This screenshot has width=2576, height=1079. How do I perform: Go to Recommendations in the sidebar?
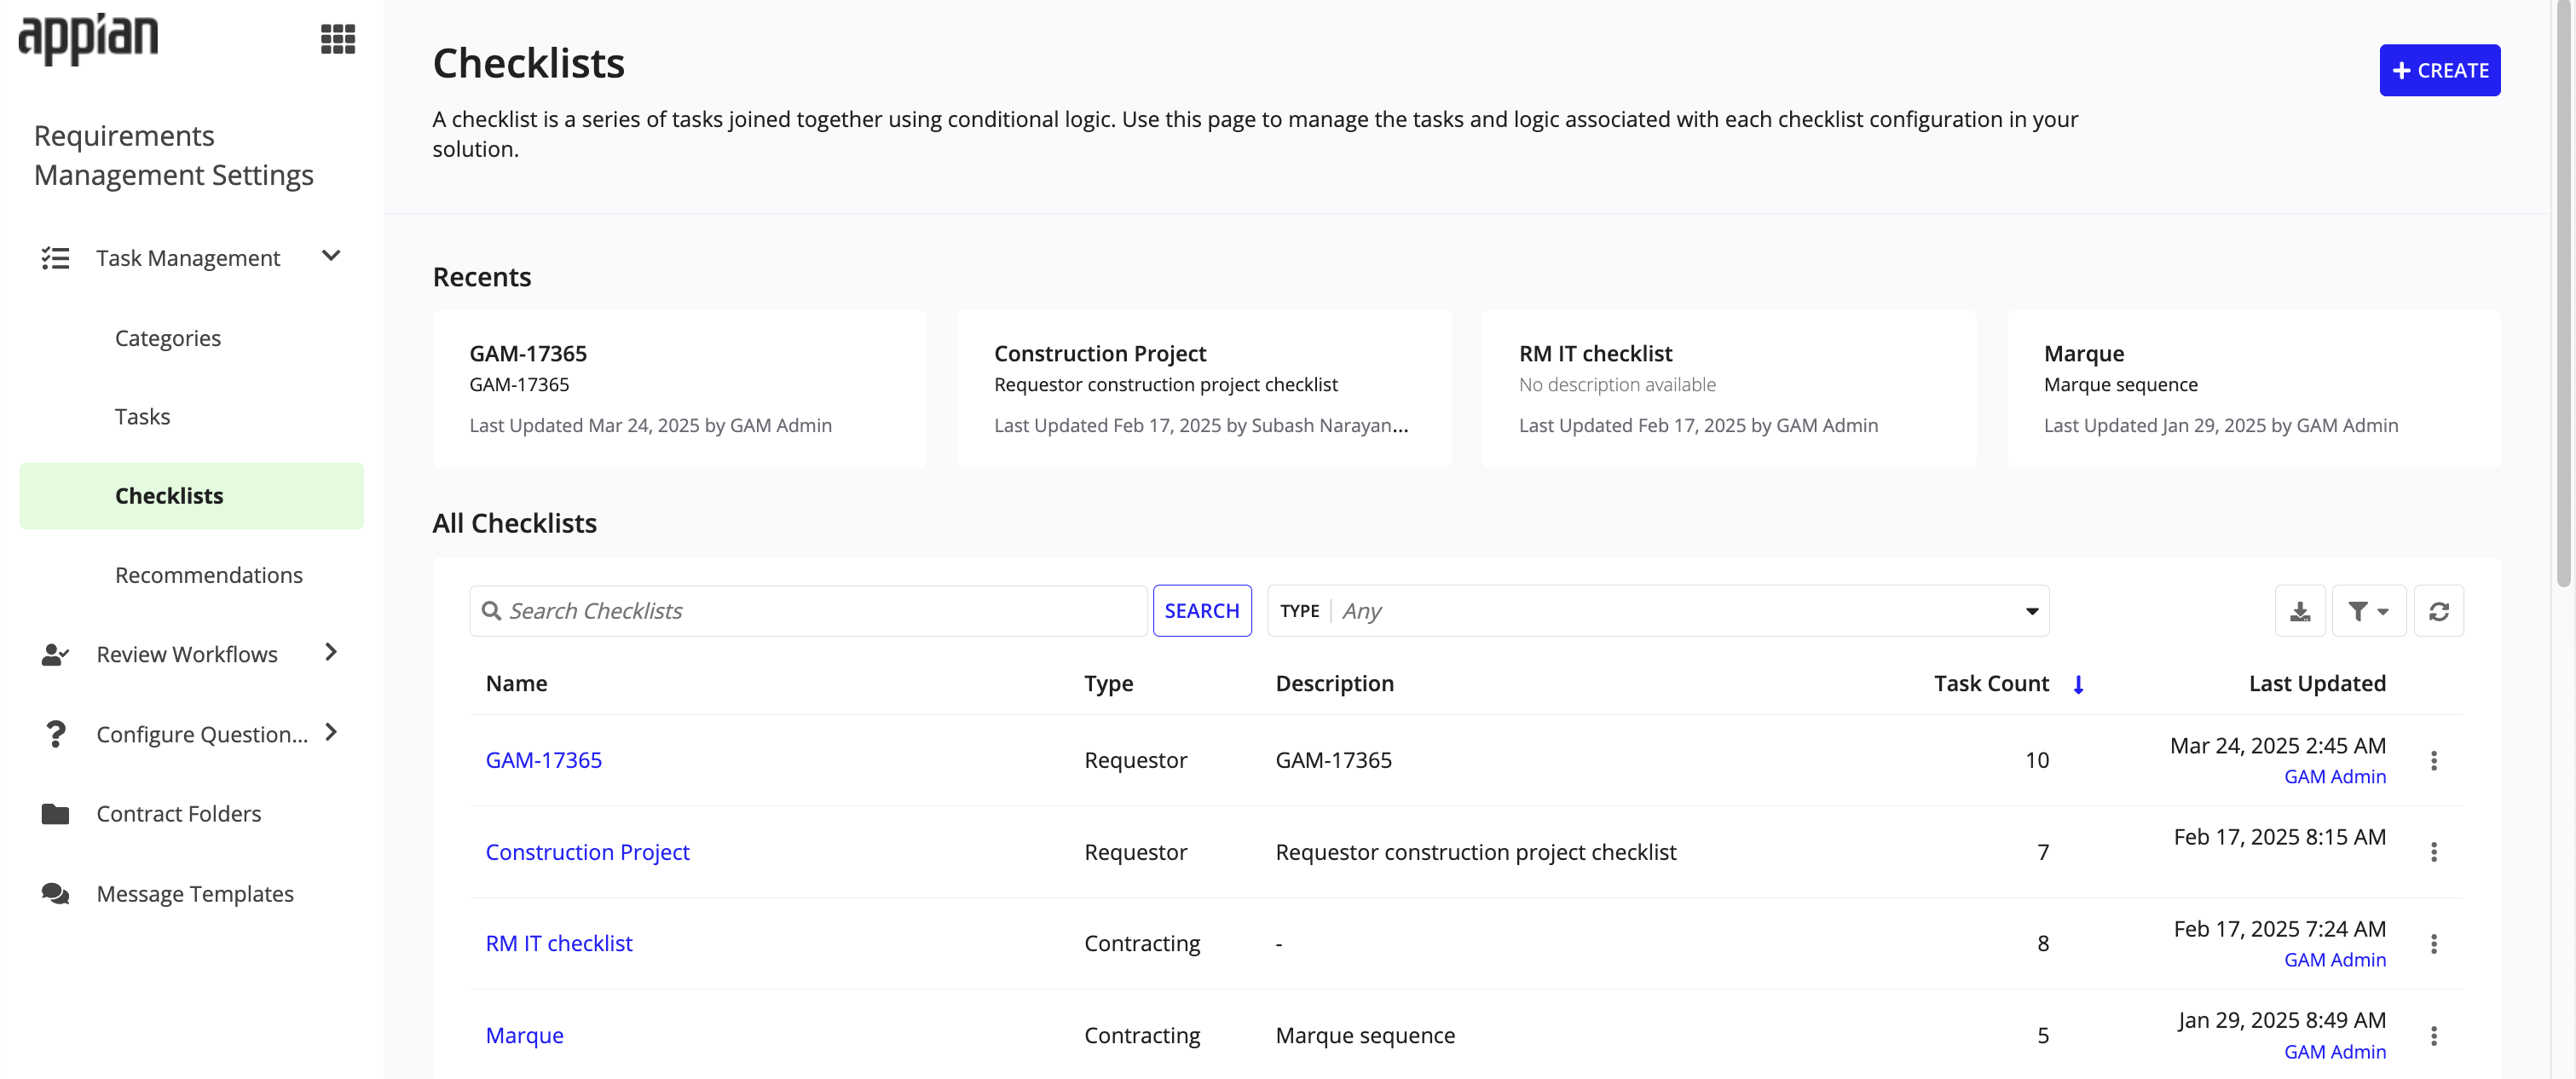tap(209, 575)
